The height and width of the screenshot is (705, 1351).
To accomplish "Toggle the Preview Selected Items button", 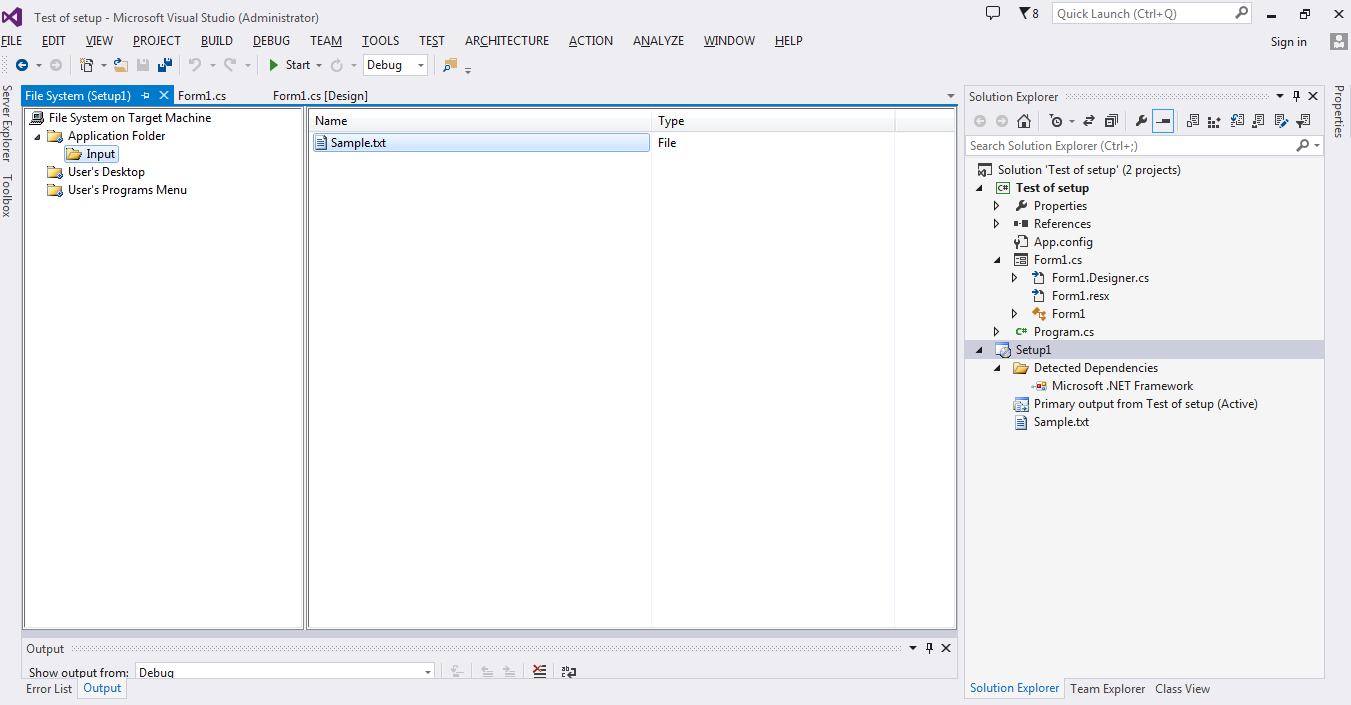I will [1163, 121].
